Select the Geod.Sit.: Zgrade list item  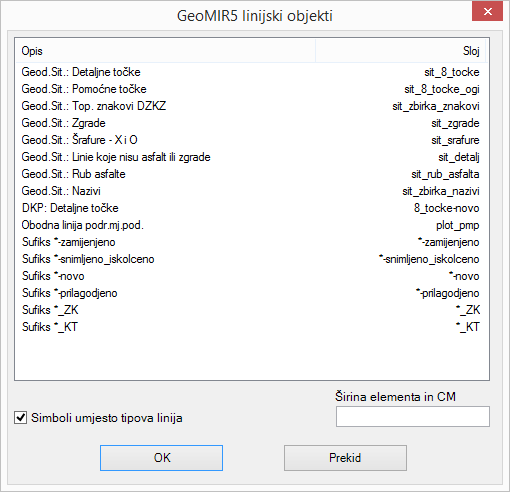(251, 123)
